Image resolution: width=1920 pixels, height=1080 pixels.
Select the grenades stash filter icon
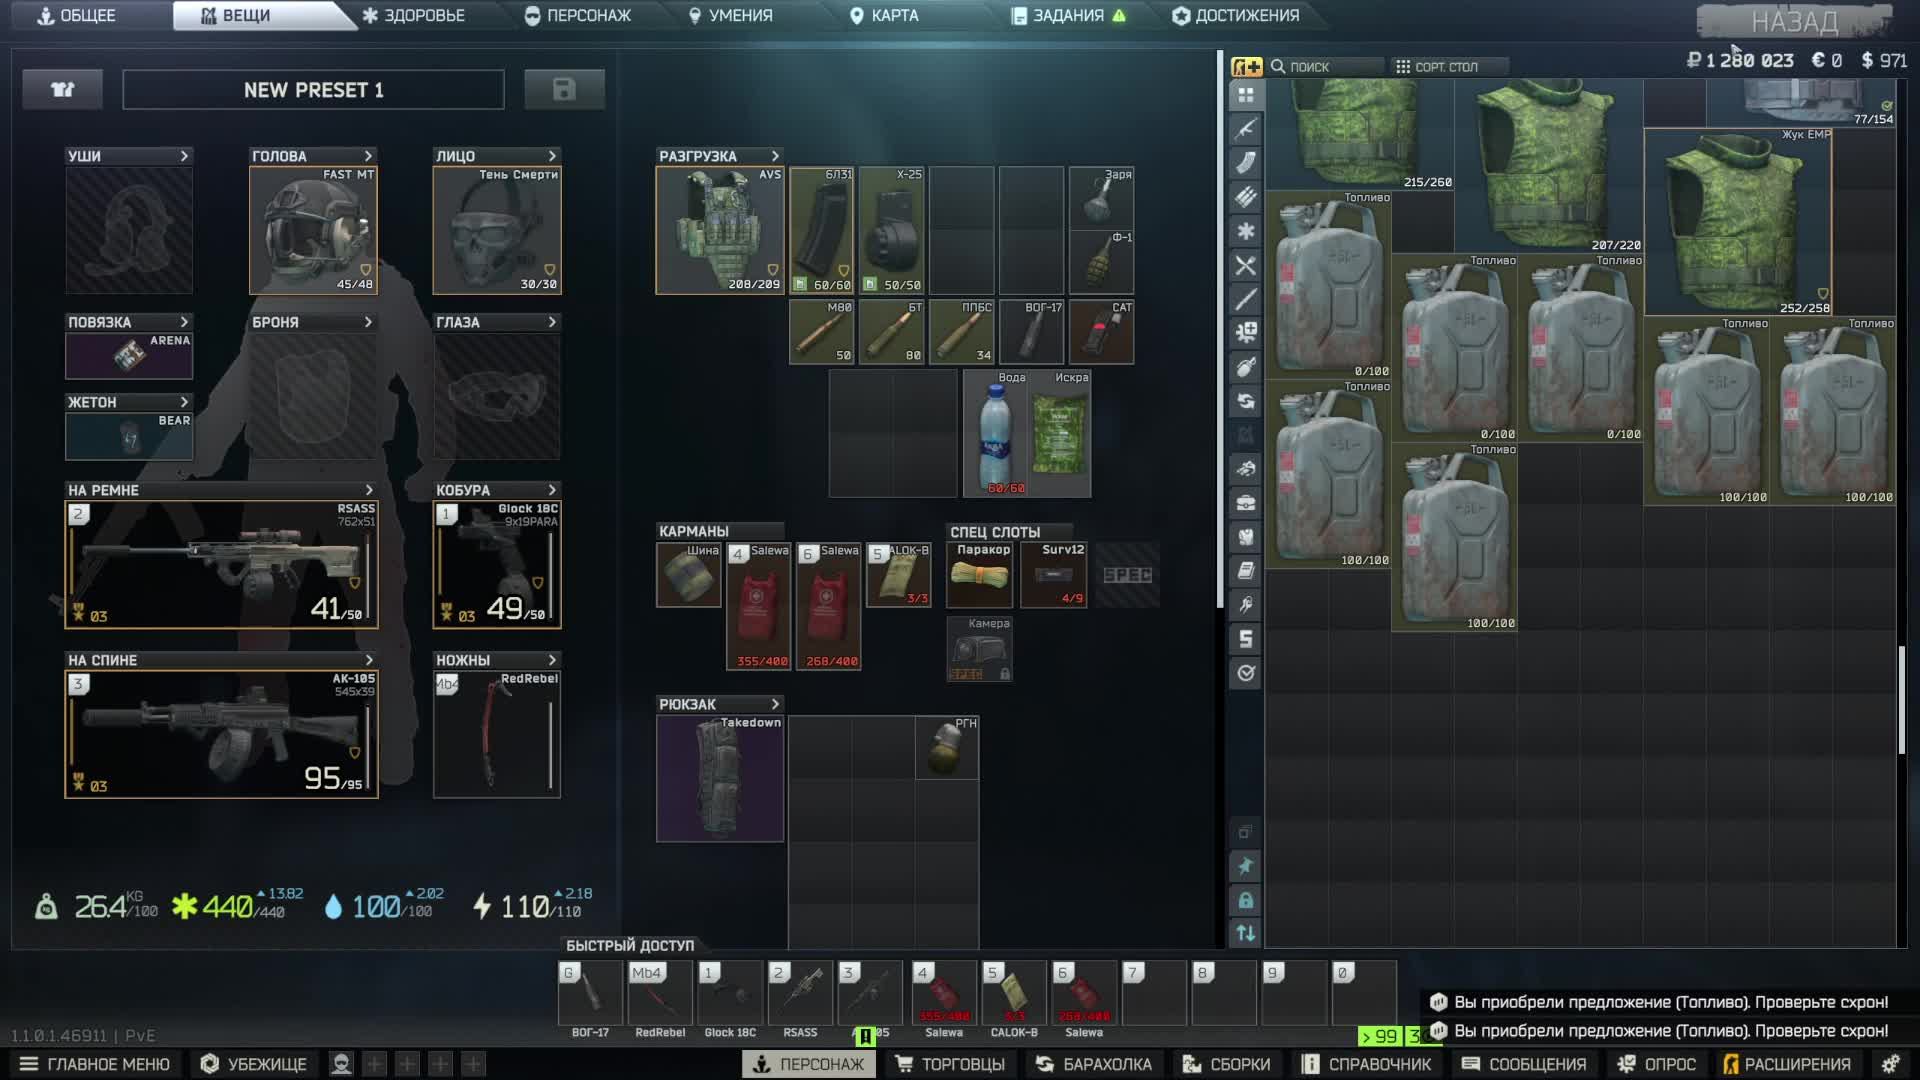tap(1245, 367)
